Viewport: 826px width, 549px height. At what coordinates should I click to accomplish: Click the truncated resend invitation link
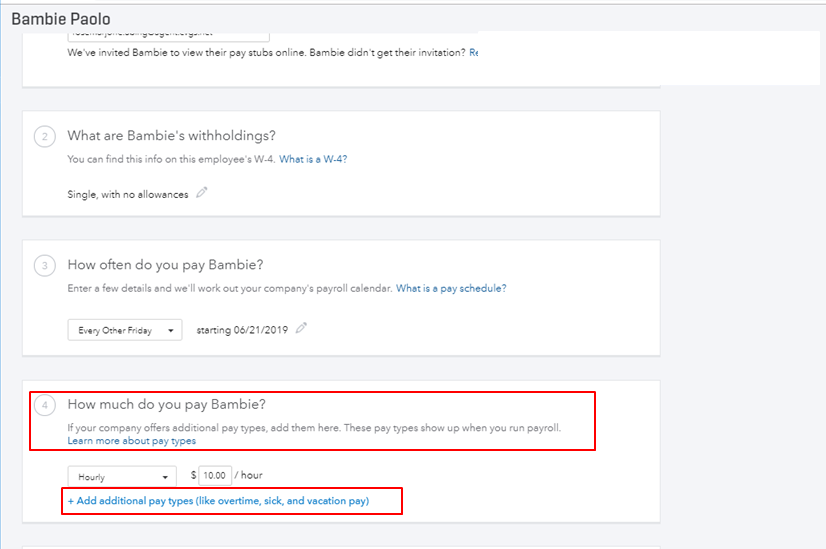click(473, 52)
